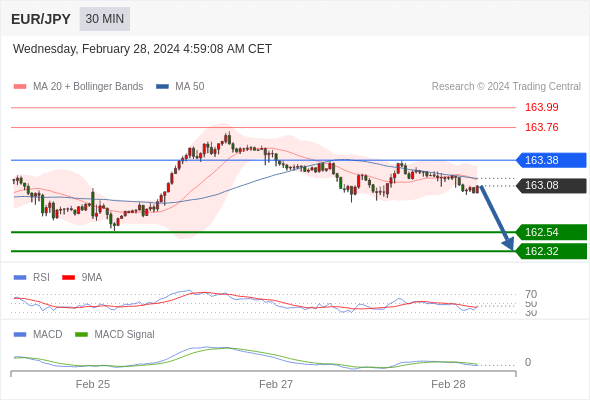Select the MA 50 blue legend swatch
This screenshot has width=590, height=400.
click(x=163, y=87)
